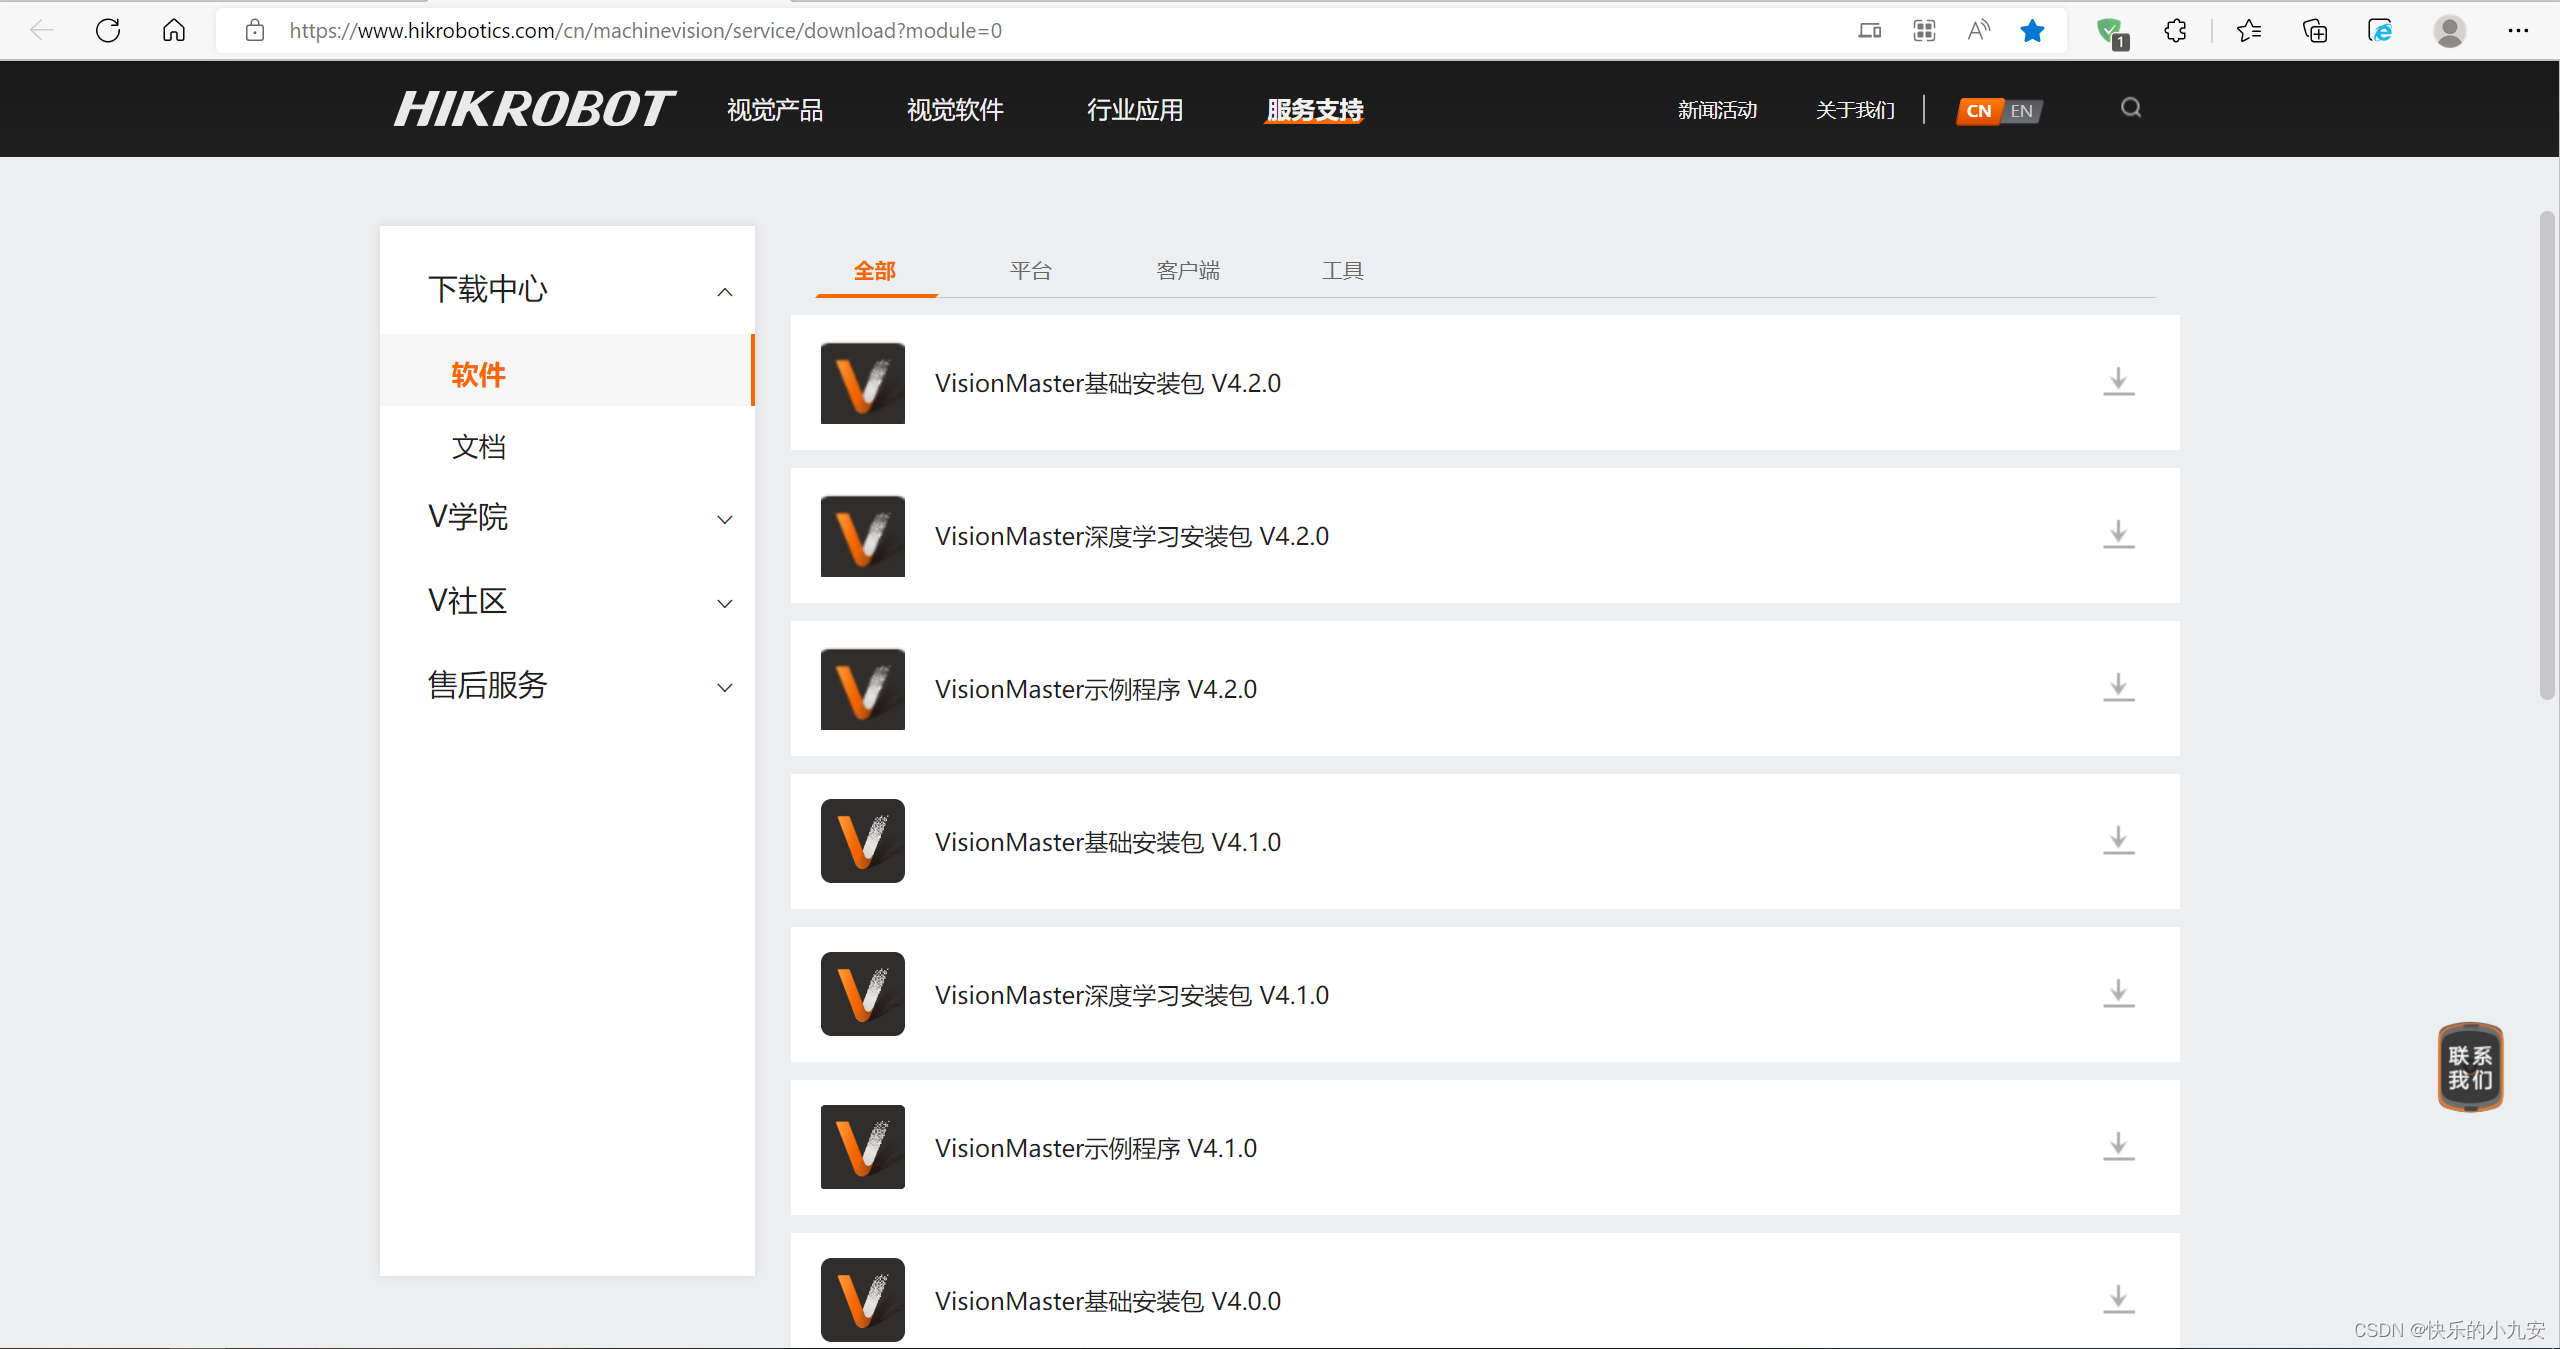The width and height of the screenshot is (2560, 1349).
Task: Switch to the 客户端 filter tab
Action: (1187, 270)
